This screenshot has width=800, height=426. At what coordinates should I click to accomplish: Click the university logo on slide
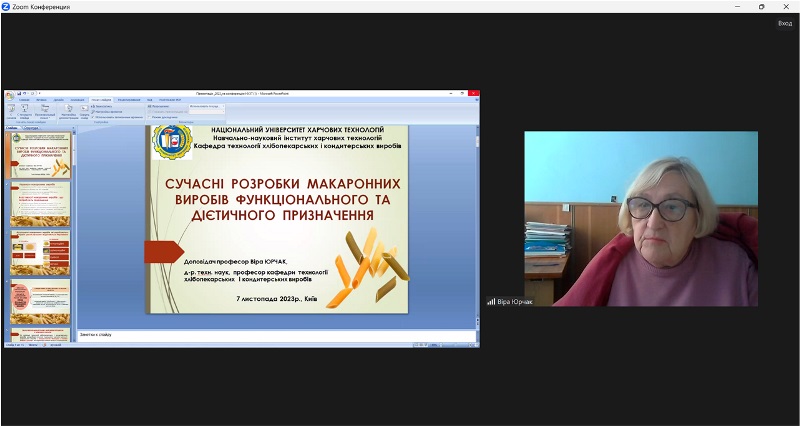point(172,142)
